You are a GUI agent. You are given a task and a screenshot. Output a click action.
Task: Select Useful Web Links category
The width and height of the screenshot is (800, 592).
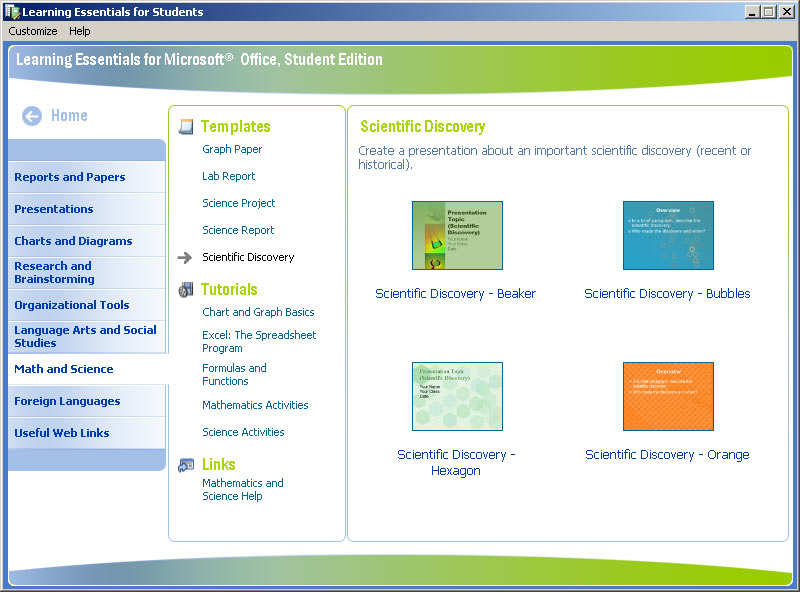coord(87,433)
